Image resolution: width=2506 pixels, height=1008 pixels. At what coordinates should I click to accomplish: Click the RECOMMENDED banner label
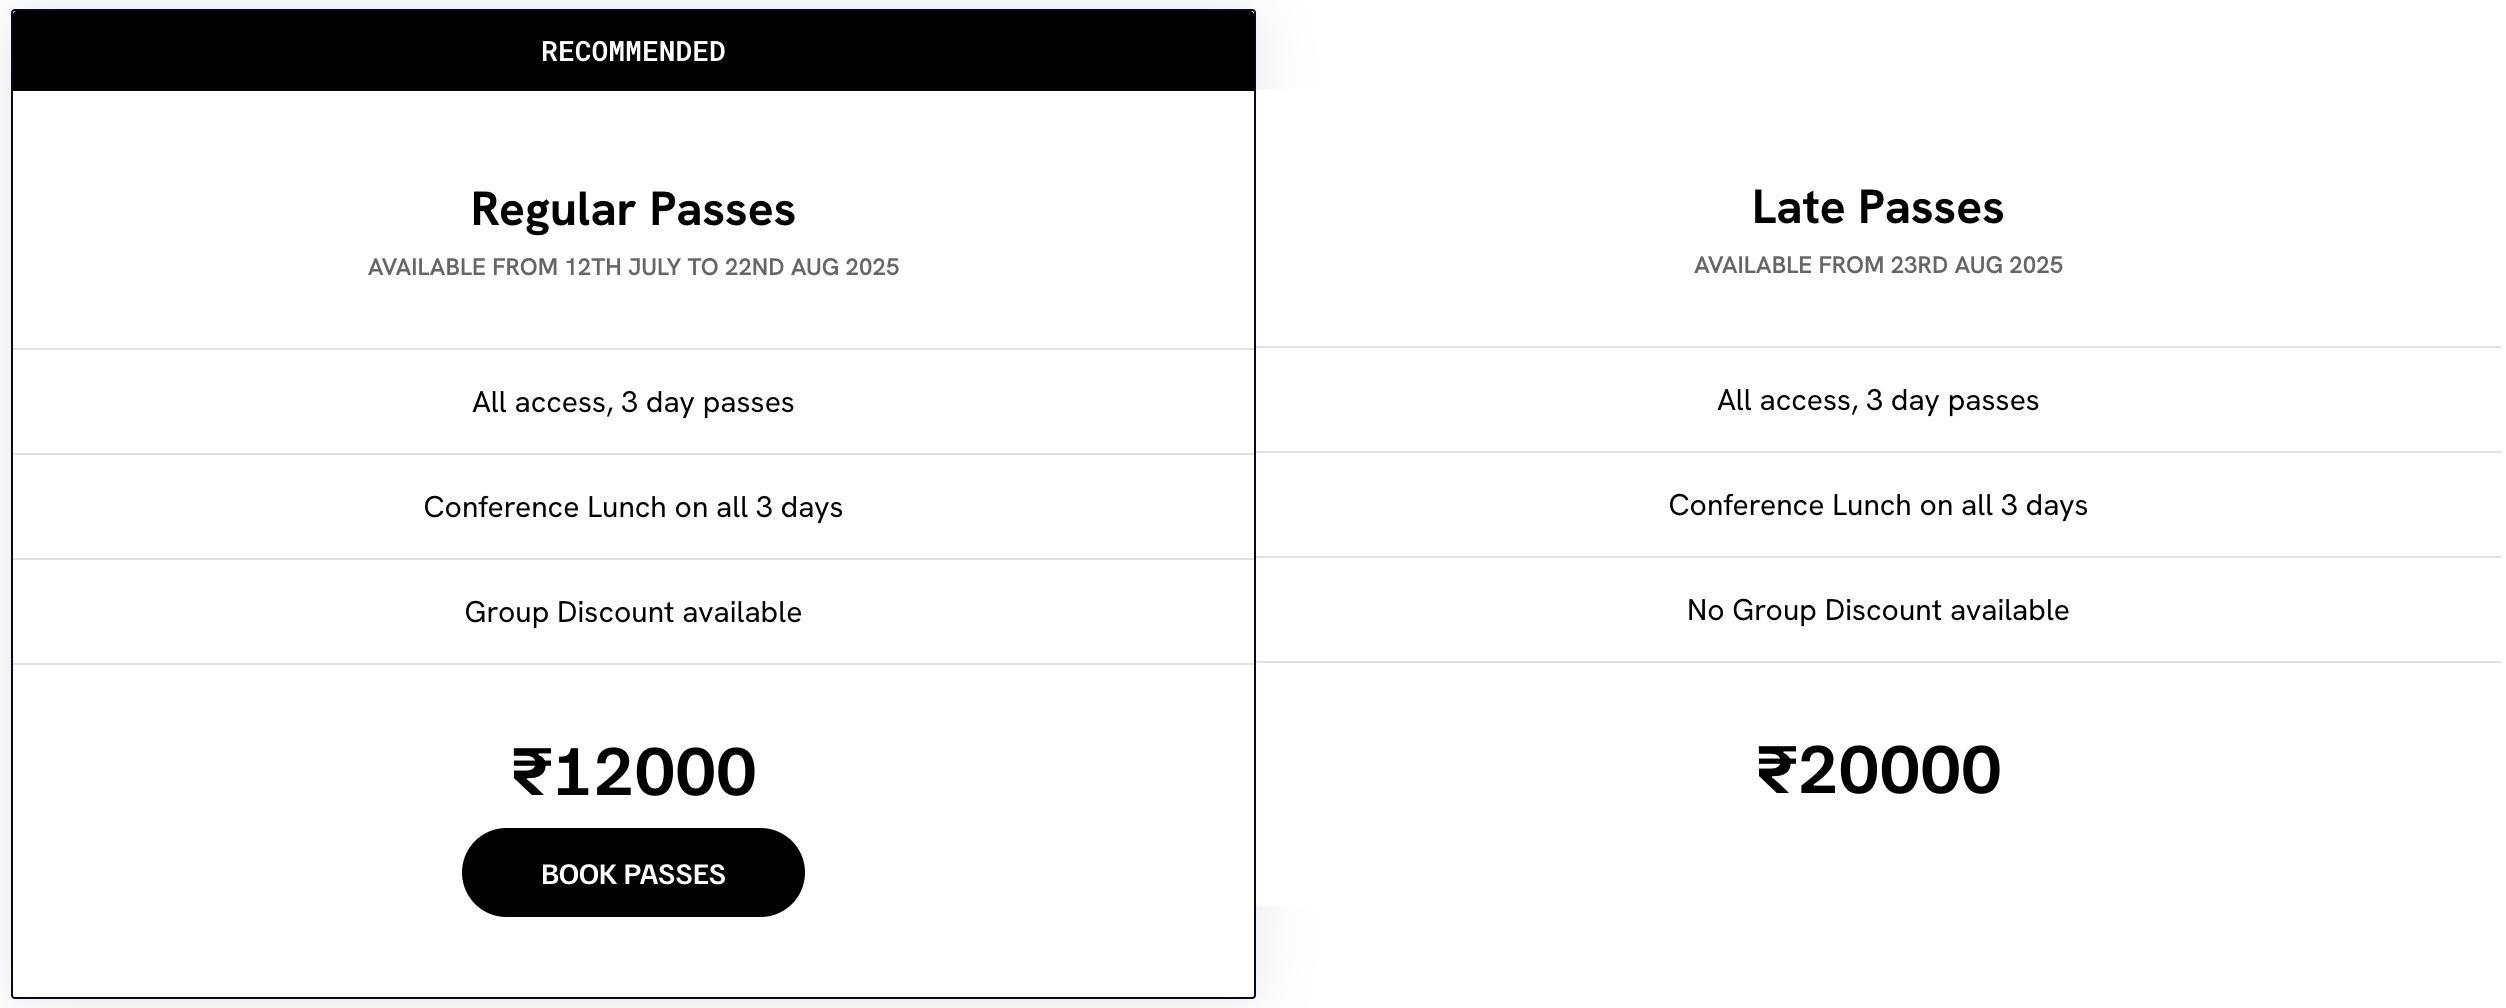(x=633, y=52)
